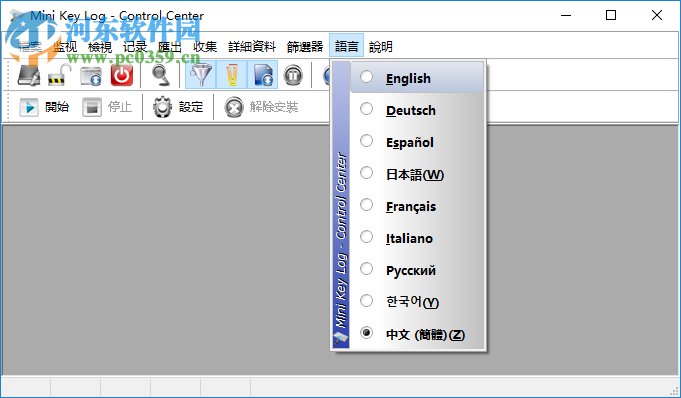Select the 日本語(W) radio button

[367, 173]
